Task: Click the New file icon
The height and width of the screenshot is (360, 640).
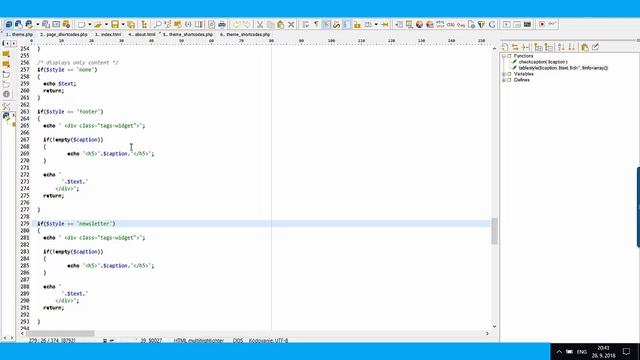Action: 82,24
